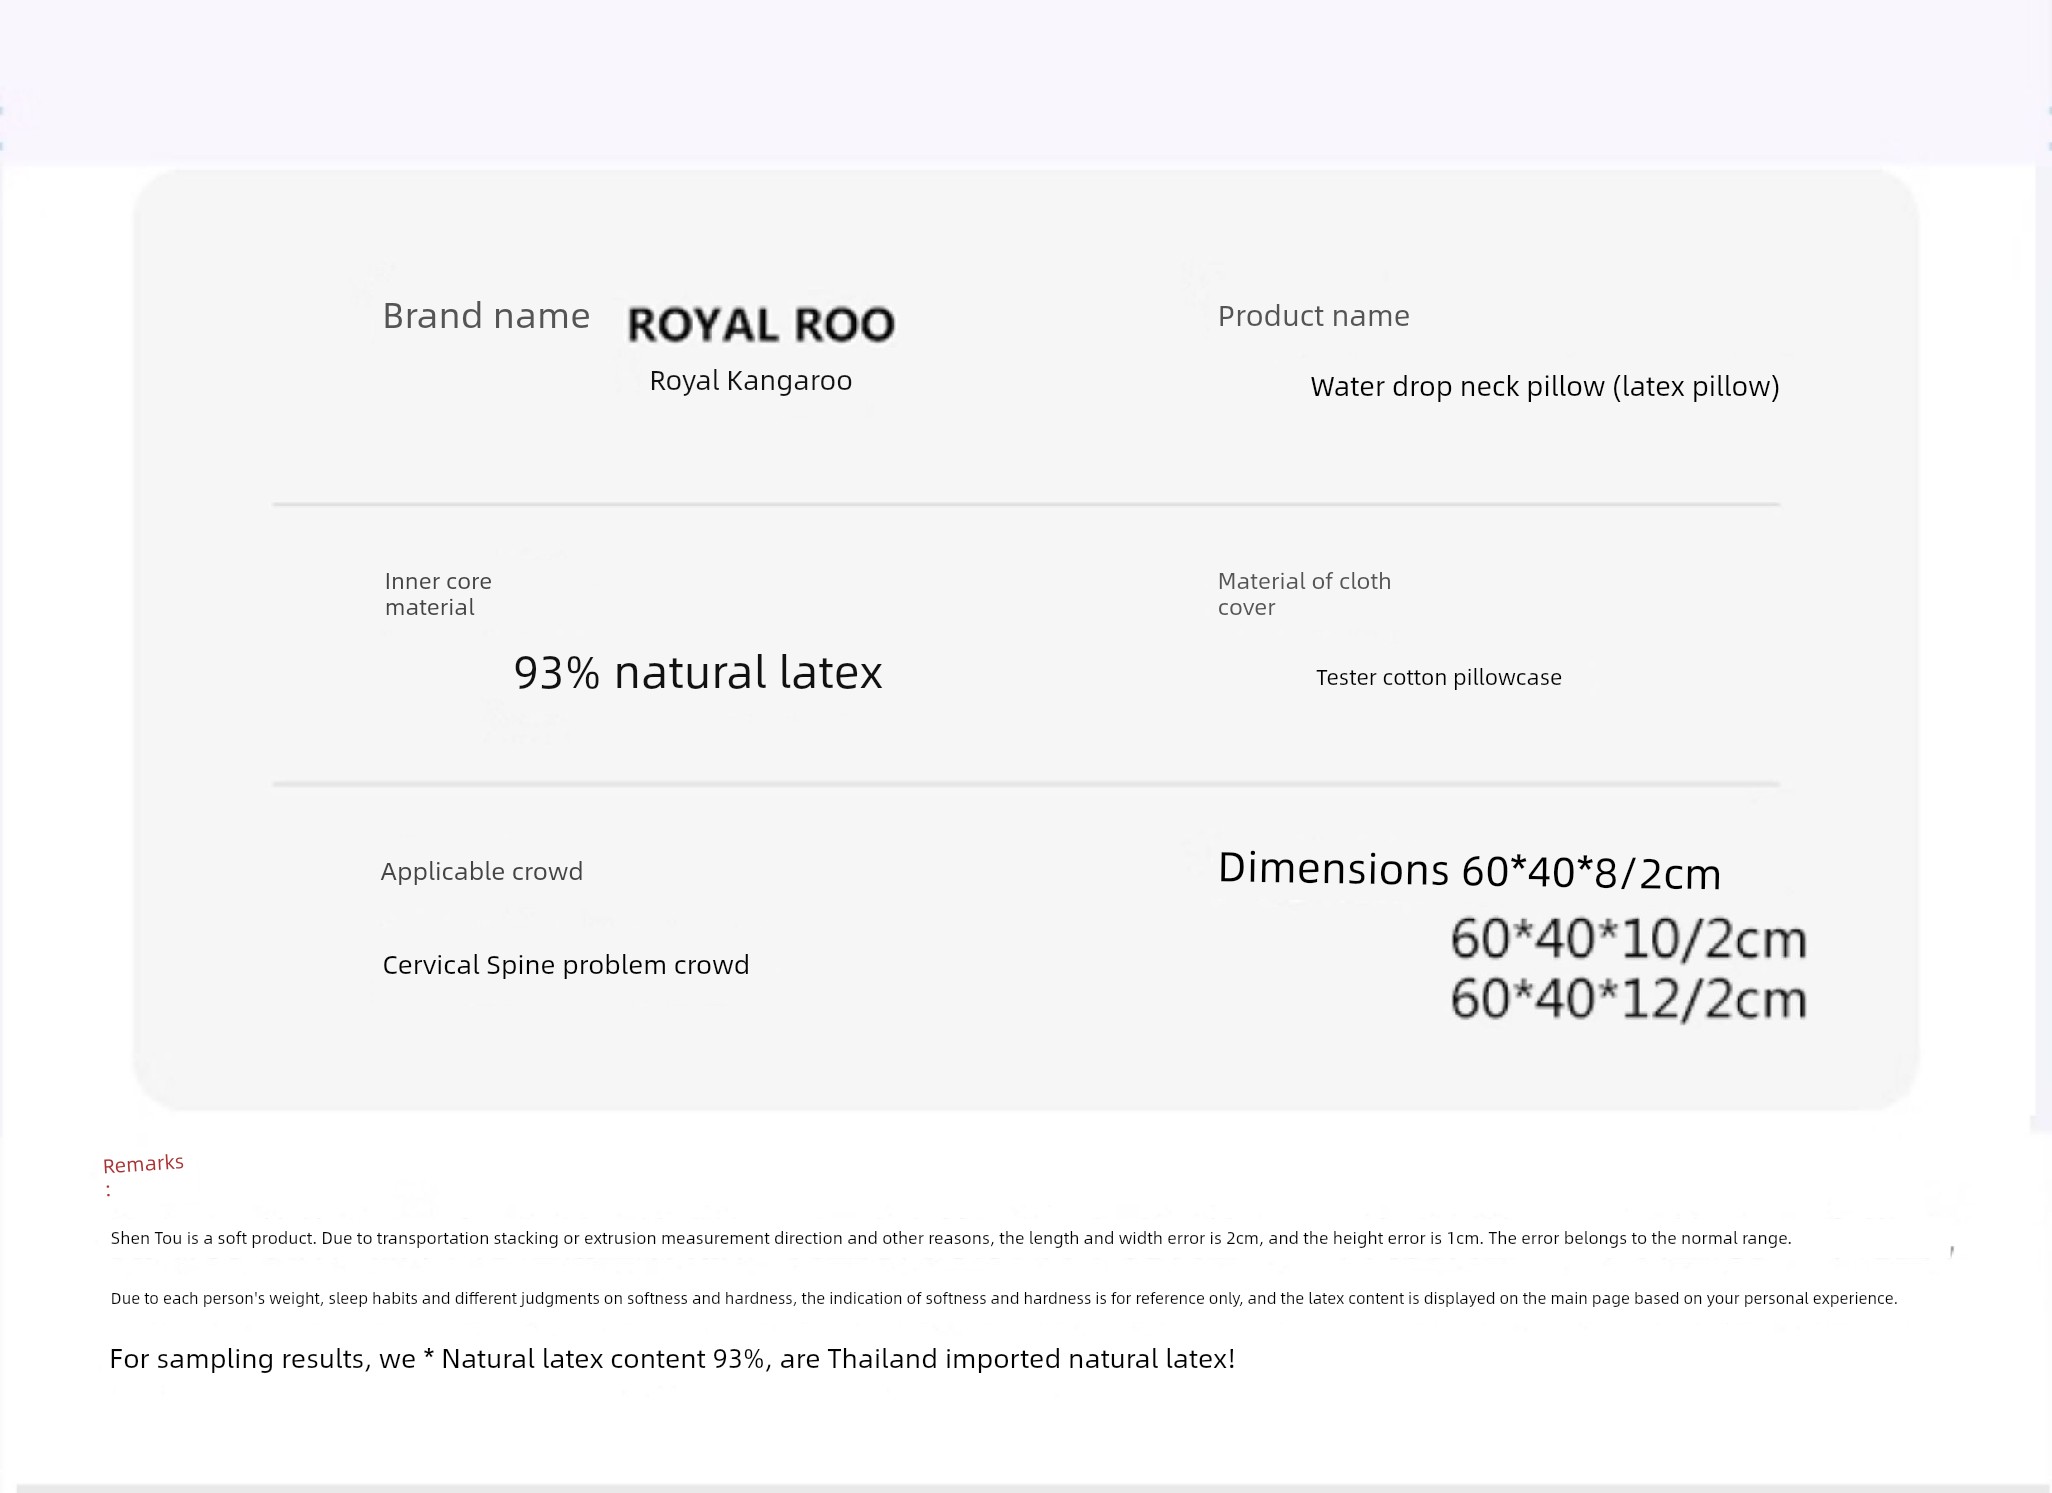Select the 60*40*12/2cm size line
The width and height of the screenshot is (2052, 1493).
point(1628,999)
